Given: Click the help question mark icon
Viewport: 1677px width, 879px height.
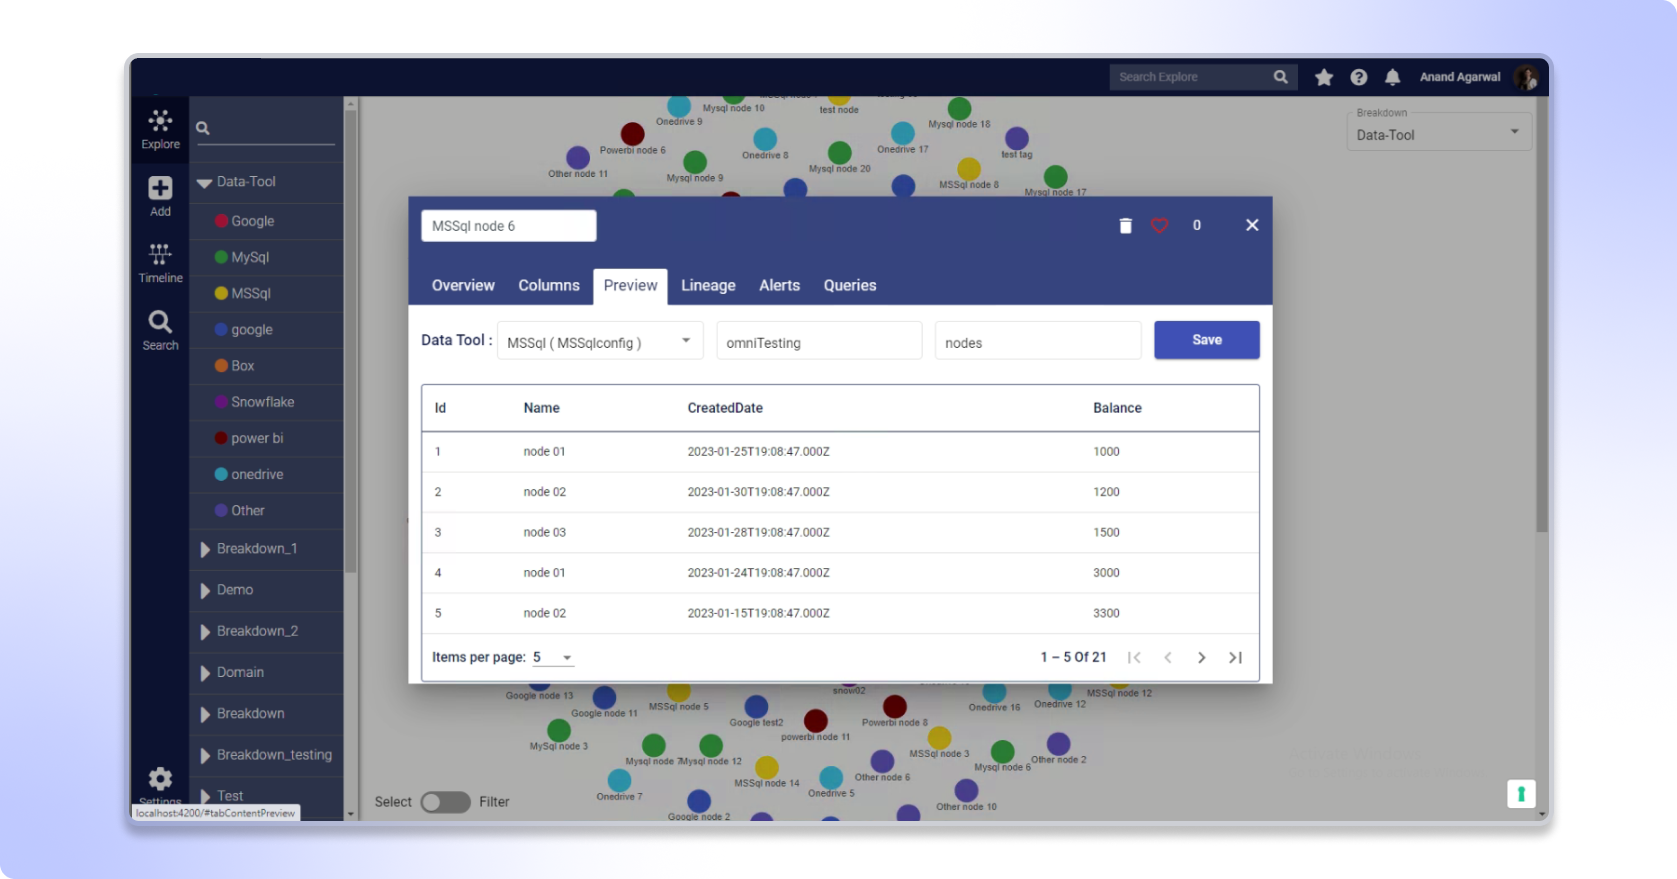Looking at the screenshot, I should 1358,77.
